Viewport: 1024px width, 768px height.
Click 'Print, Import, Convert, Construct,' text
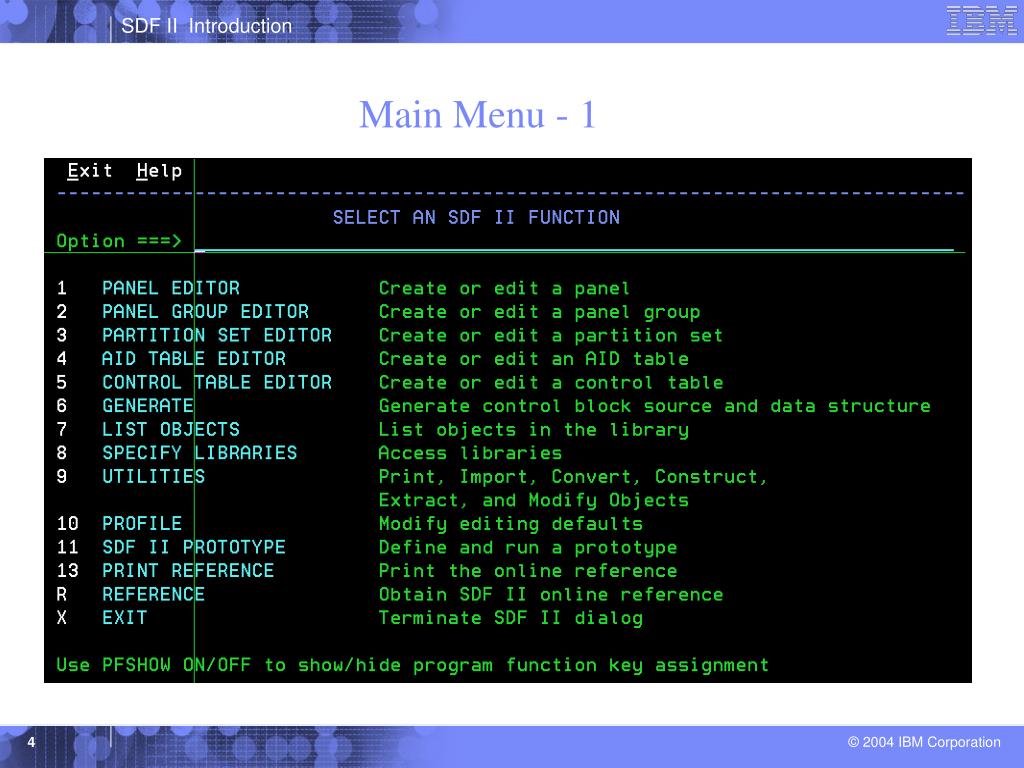tap(573, 477)
